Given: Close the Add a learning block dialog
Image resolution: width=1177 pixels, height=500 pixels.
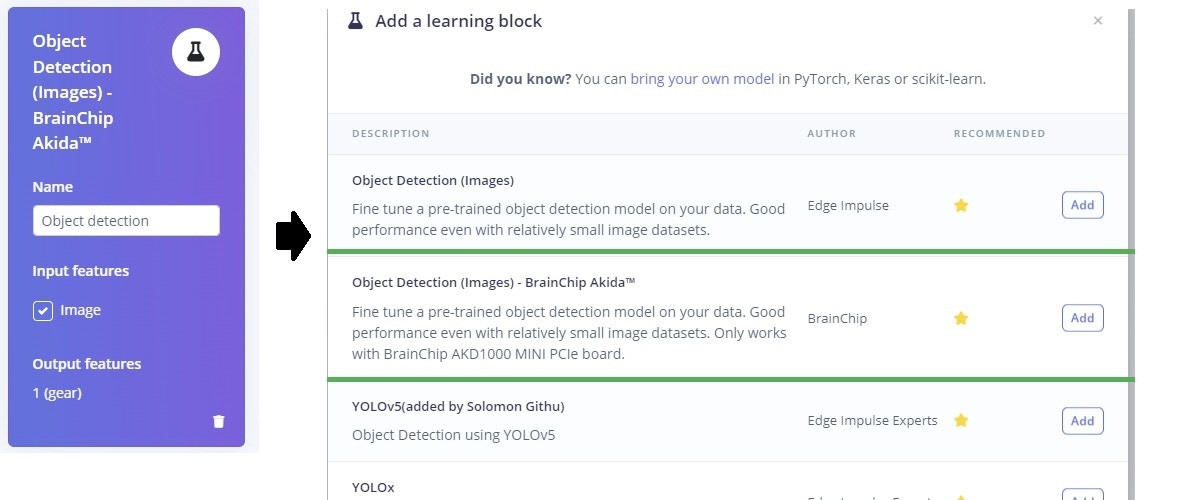Looking at the screenshot, I should (x=1098, y=21).
